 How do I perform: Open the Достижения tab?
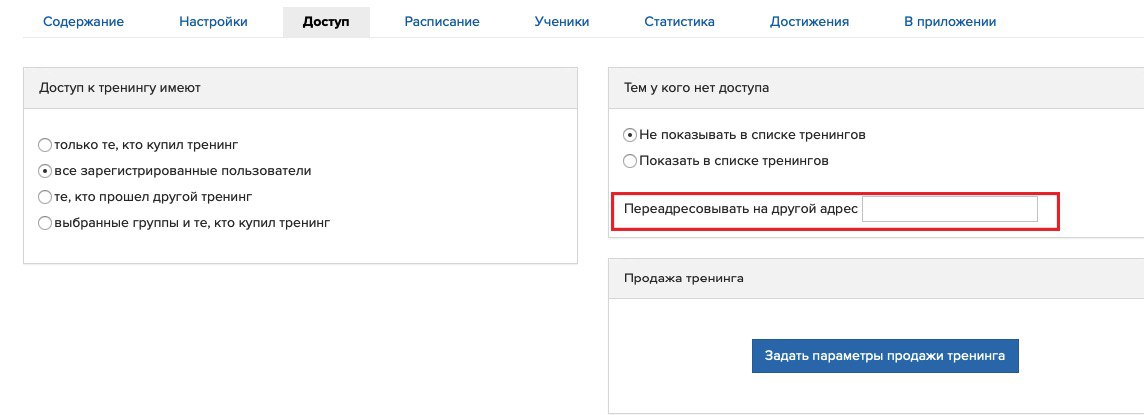pyautogui.click(x=809, y=22)
